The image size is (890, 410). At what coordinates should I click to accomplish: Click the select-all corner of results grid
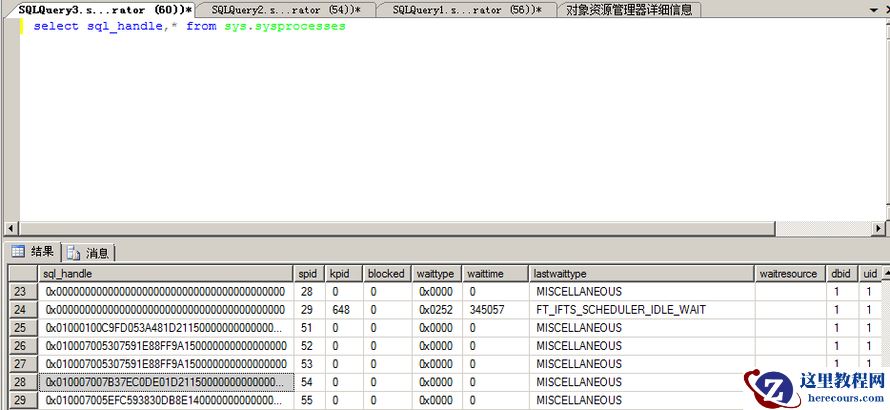pos(22,273)
